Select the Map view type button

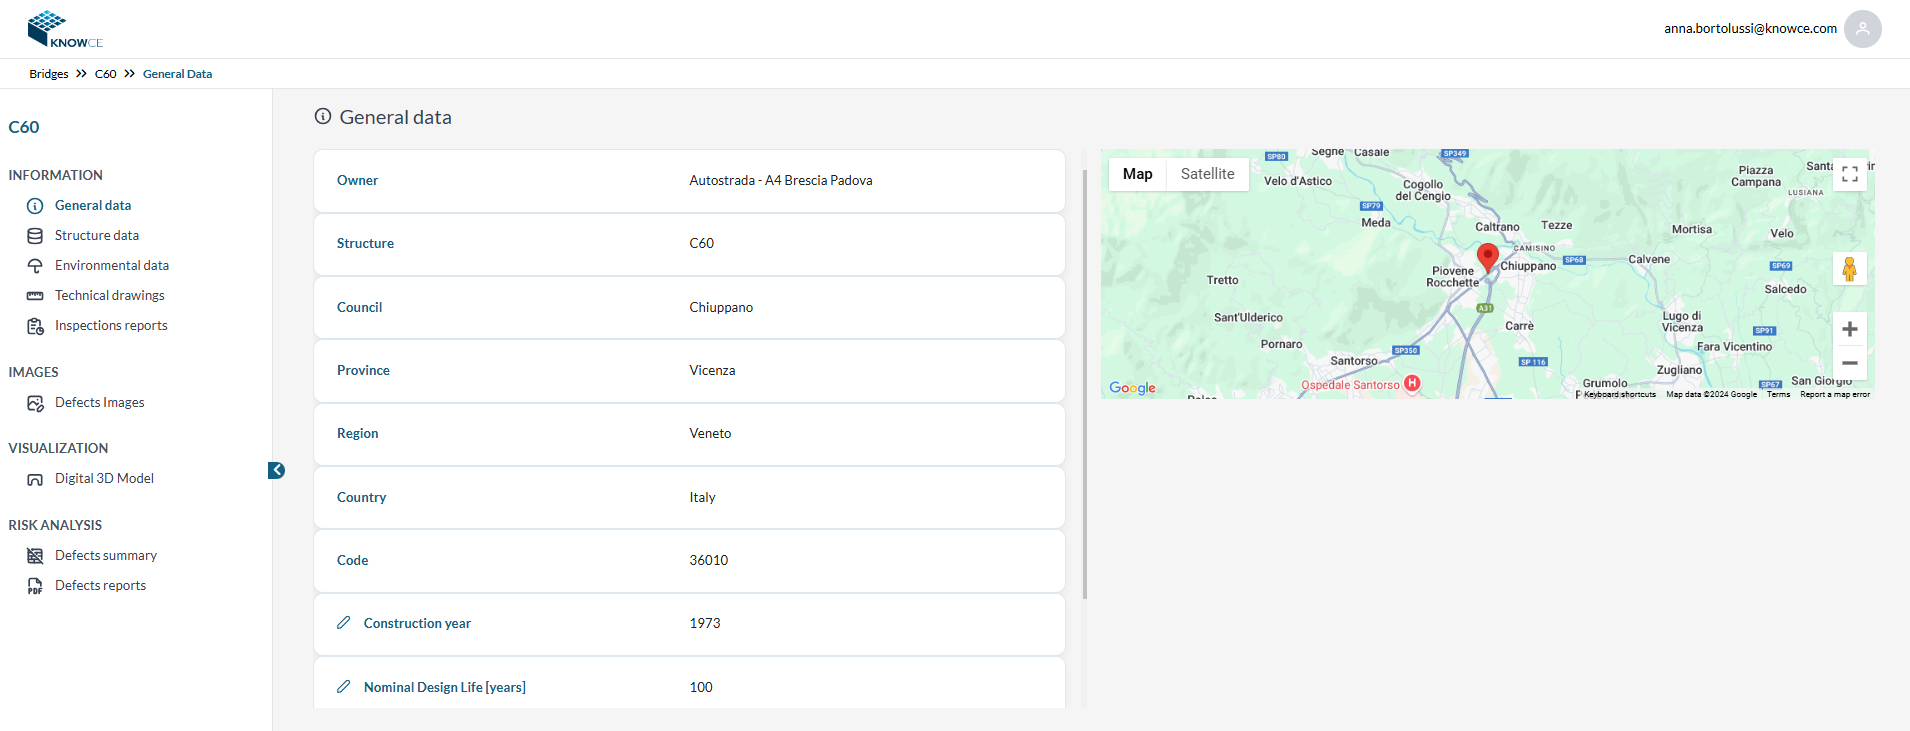click(x=1137, y=174)
